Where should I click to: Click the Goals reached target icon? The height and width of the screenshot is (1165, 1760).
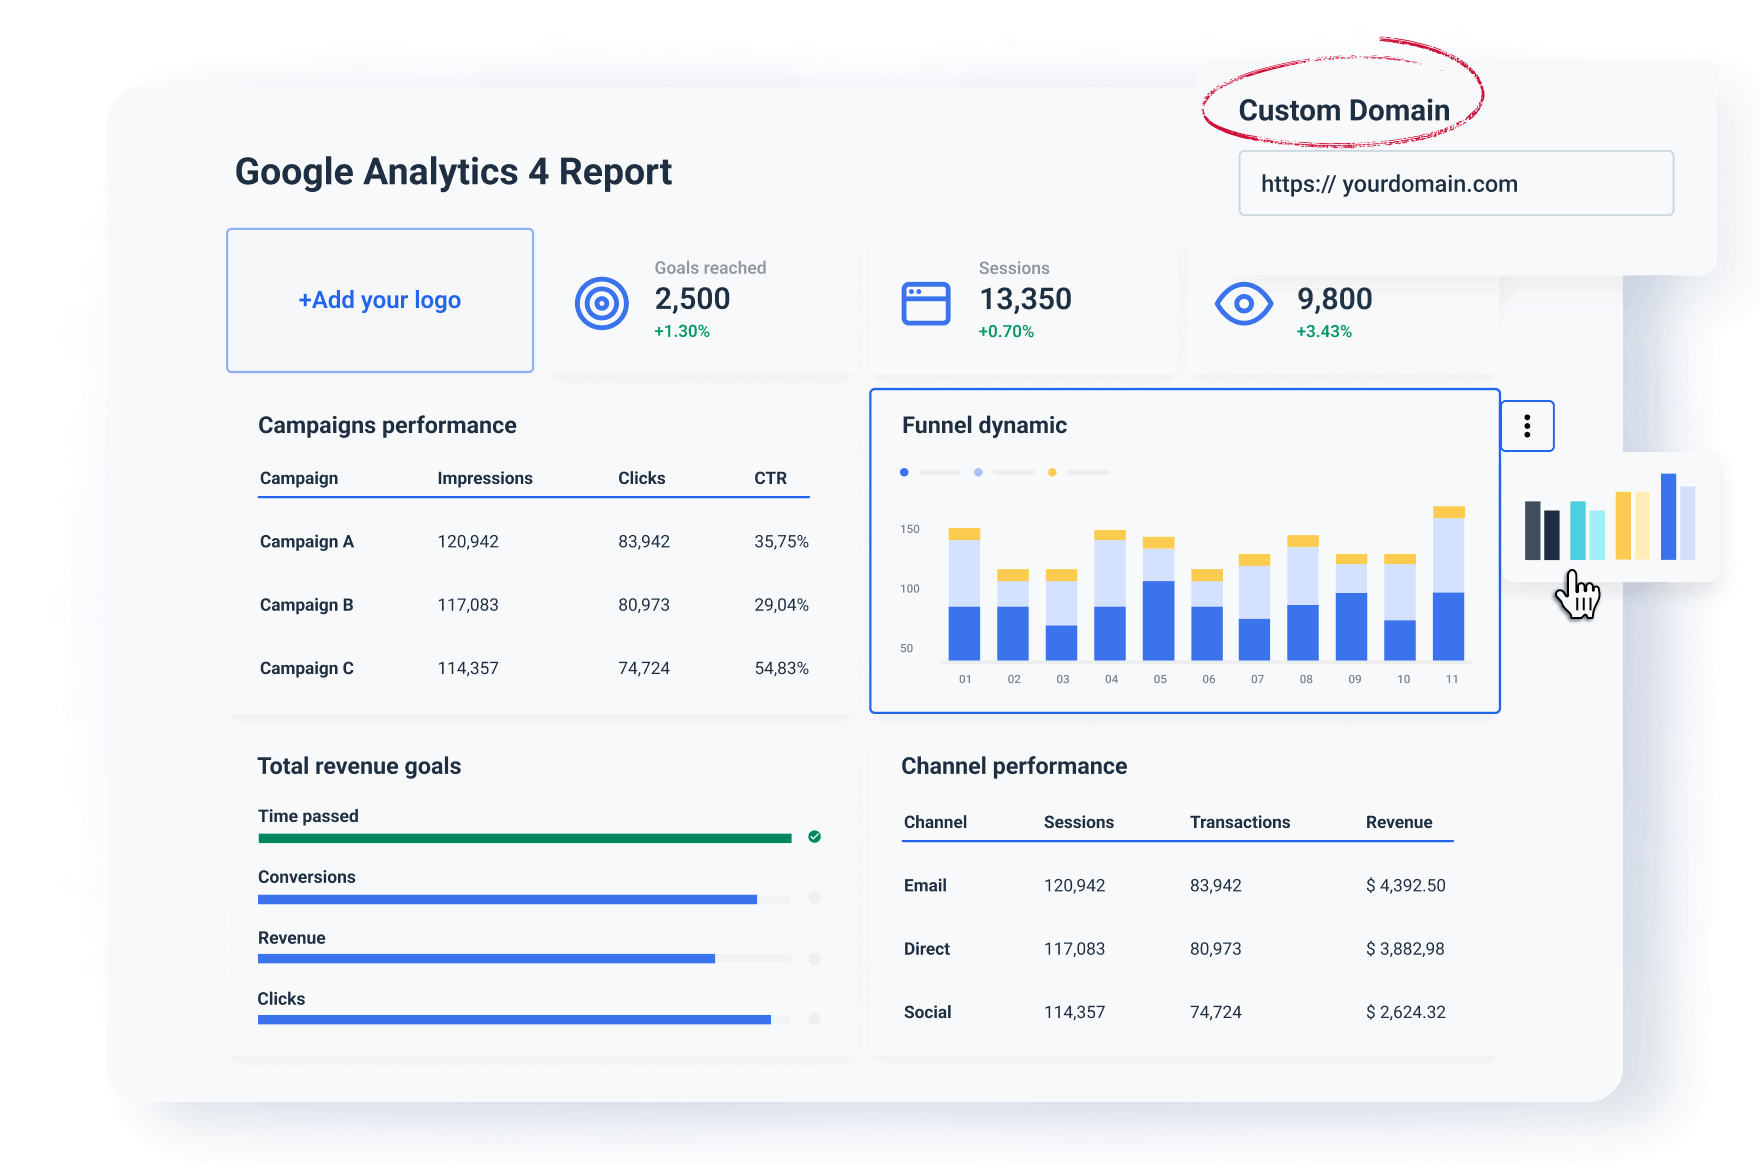point(601,300)
